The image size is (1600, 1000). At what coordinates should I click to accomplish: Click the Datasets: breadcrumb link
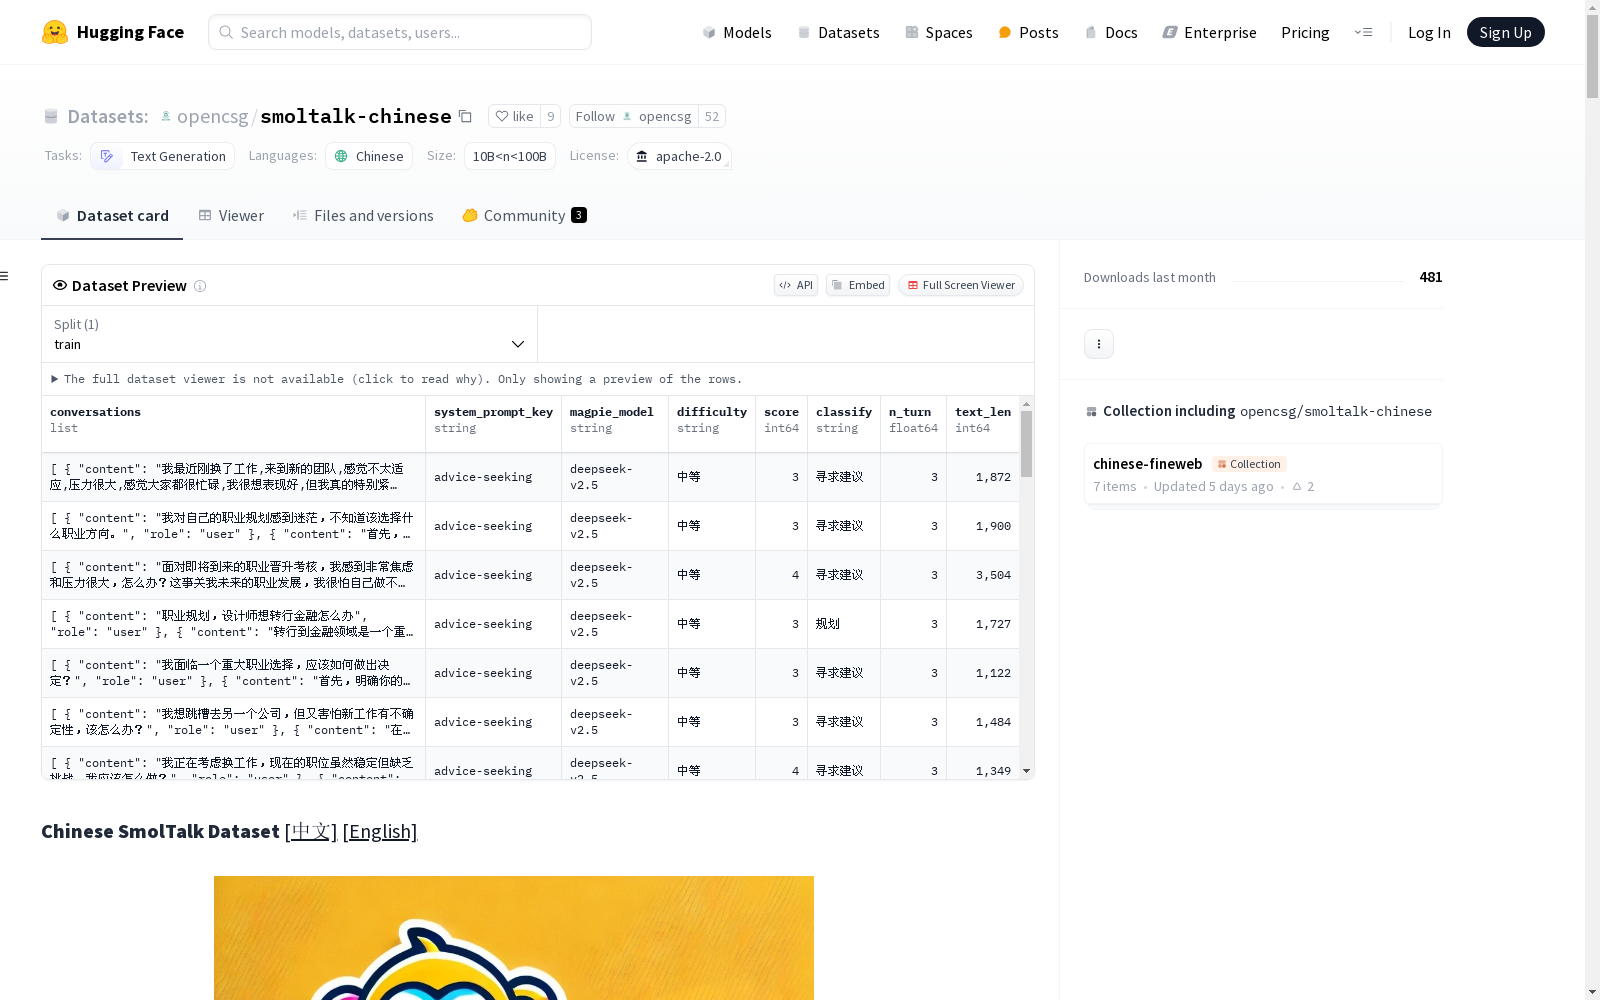[108, 117]
